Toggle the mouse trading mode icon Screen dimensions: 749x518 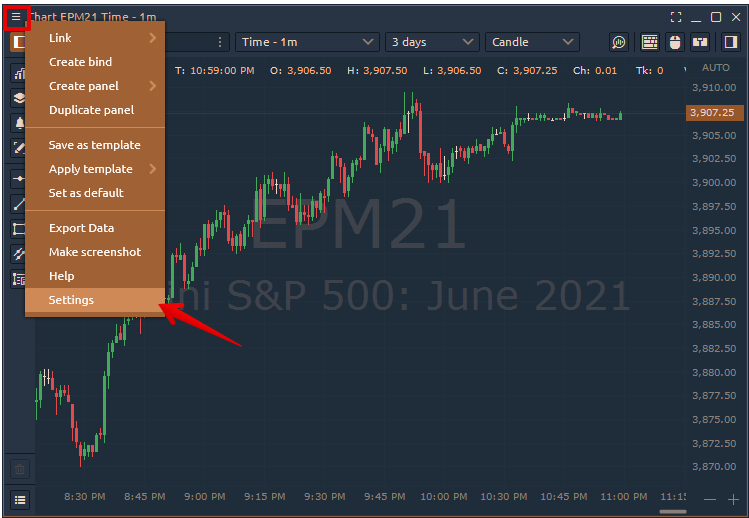(675, 42)
